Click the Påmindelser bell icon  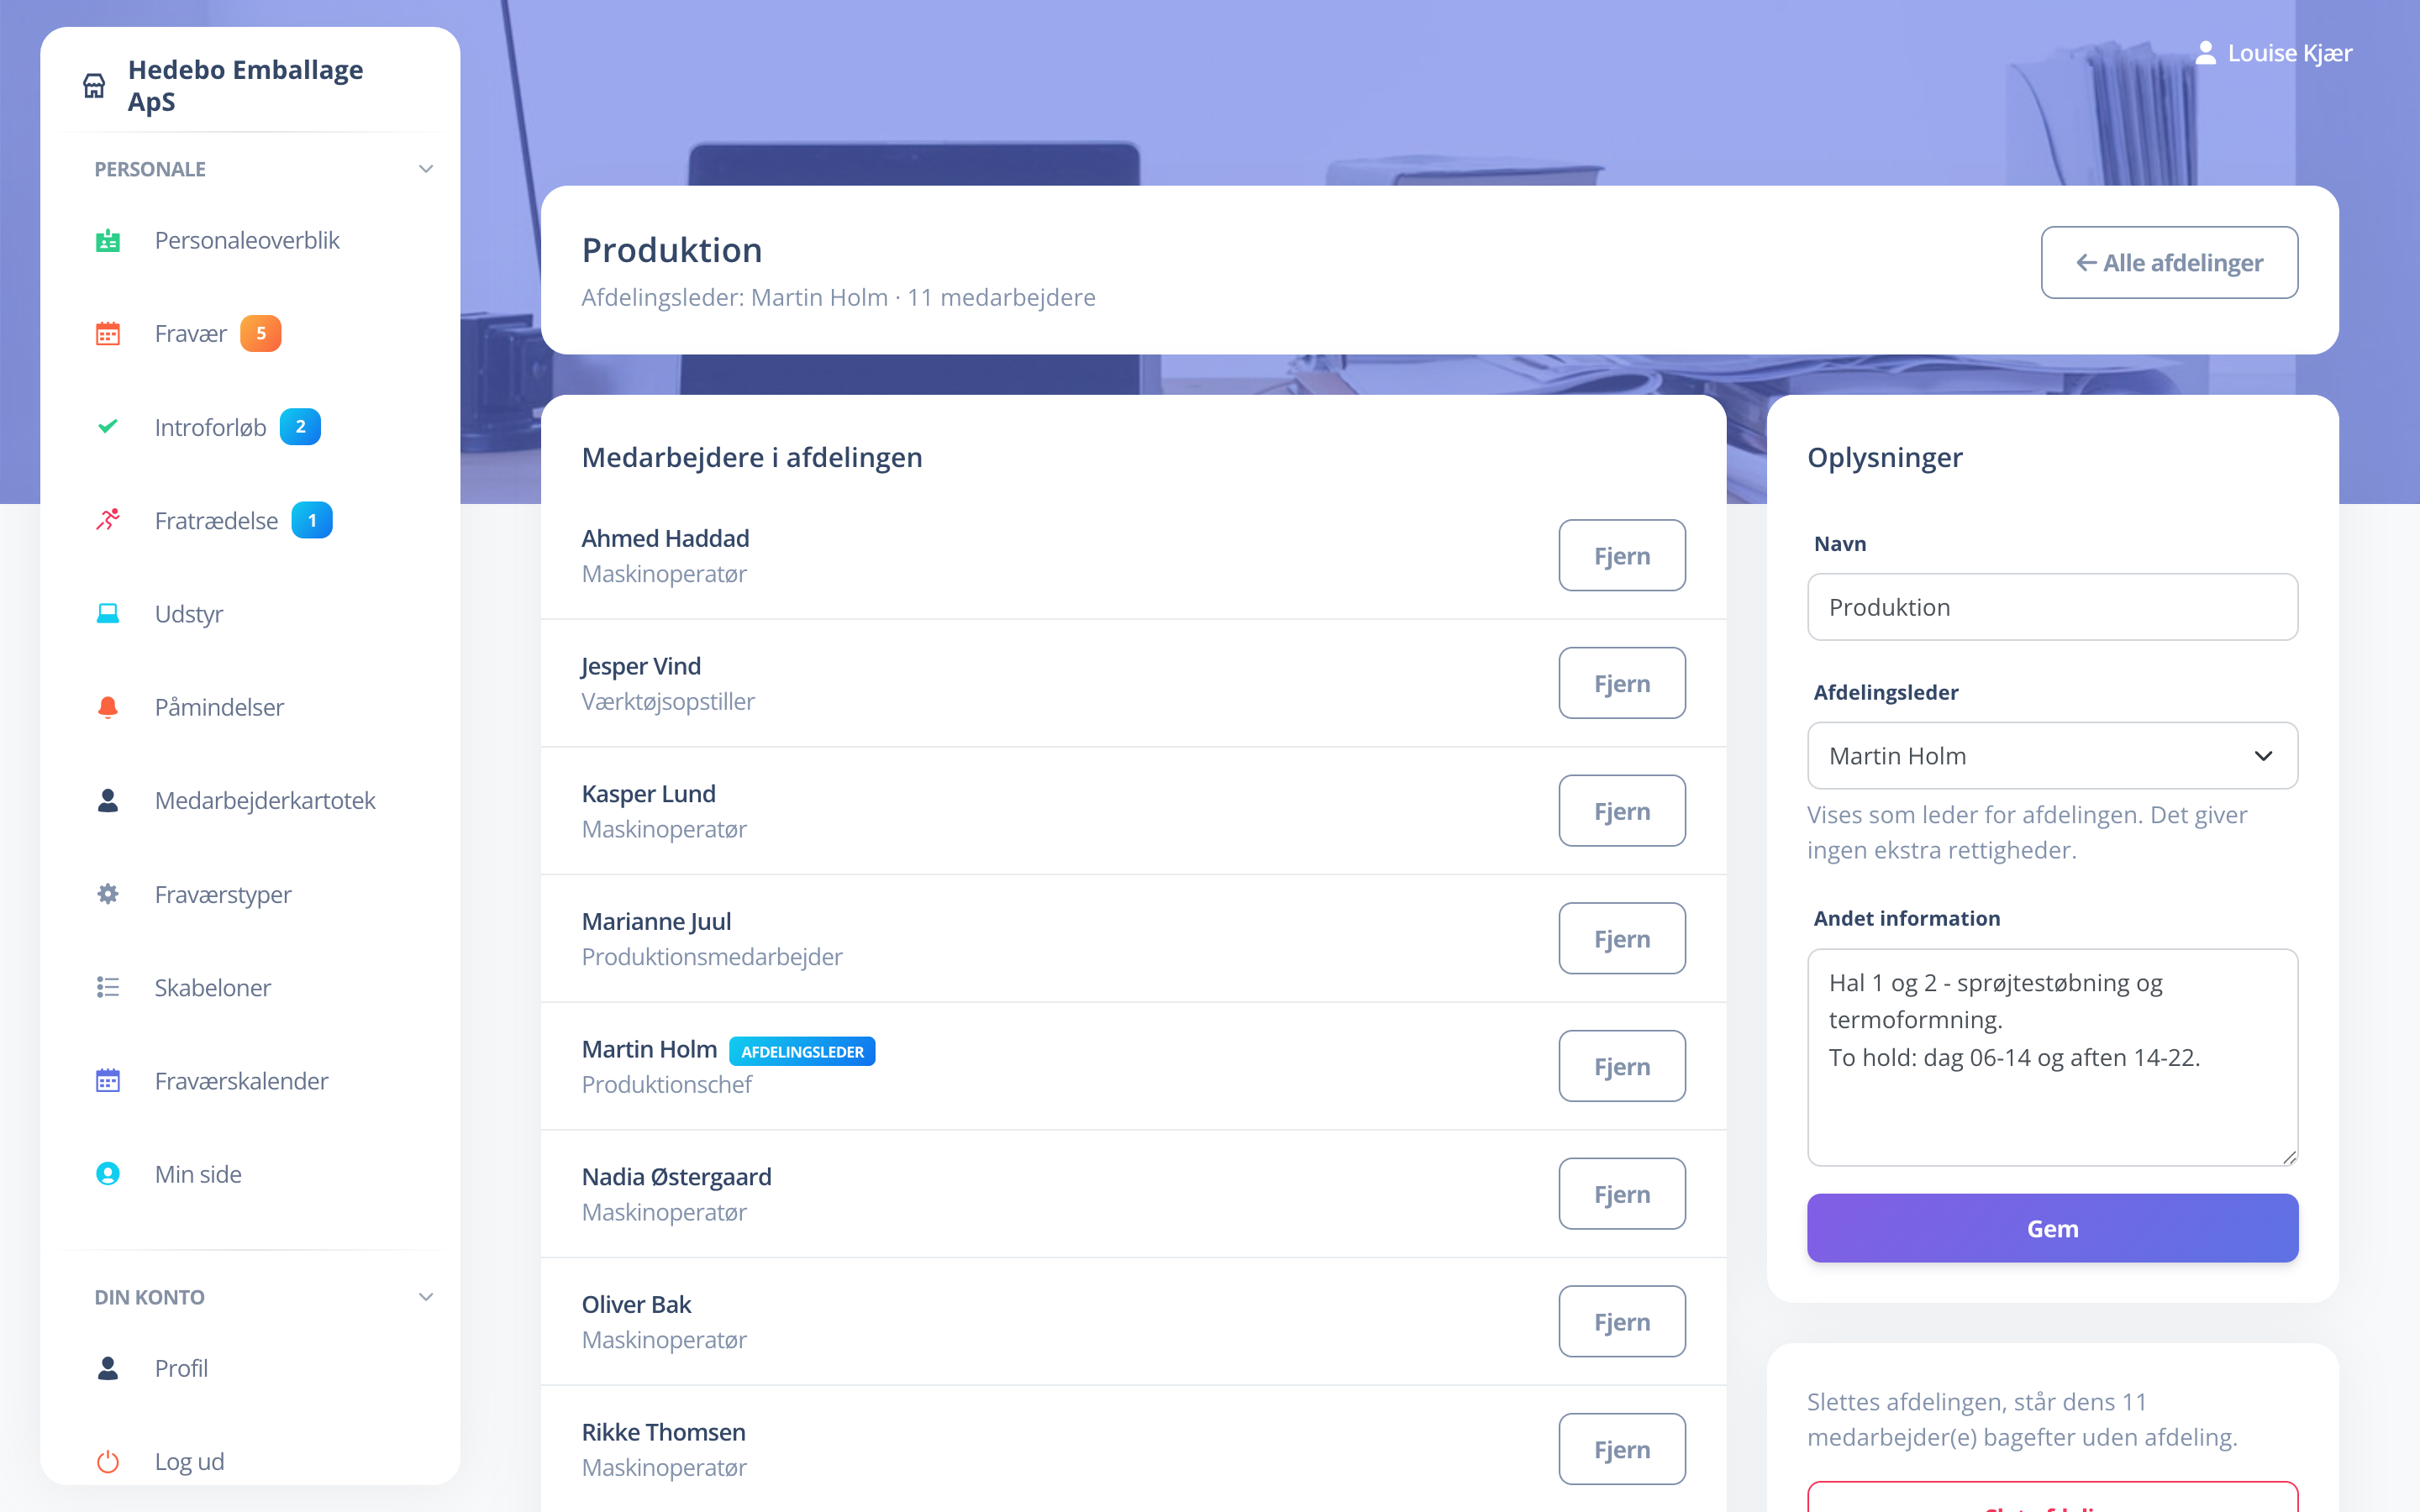pyautogui.click(x=108, y=707)
